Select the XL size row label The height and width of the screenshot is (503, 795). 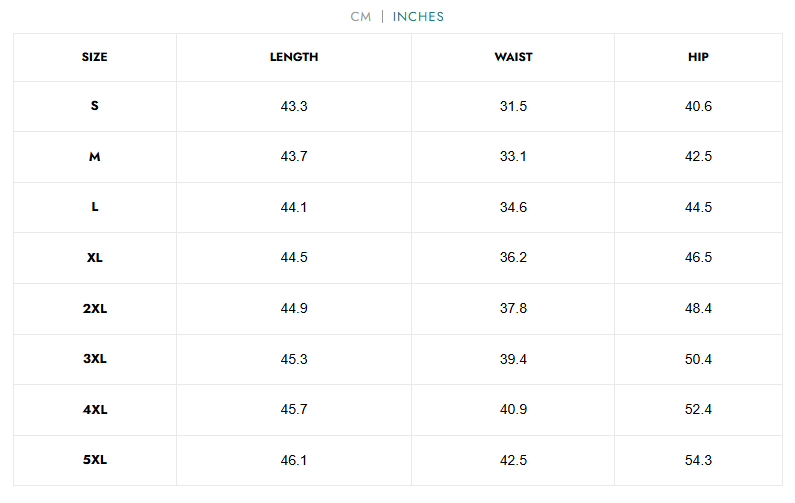pos(95,258)
